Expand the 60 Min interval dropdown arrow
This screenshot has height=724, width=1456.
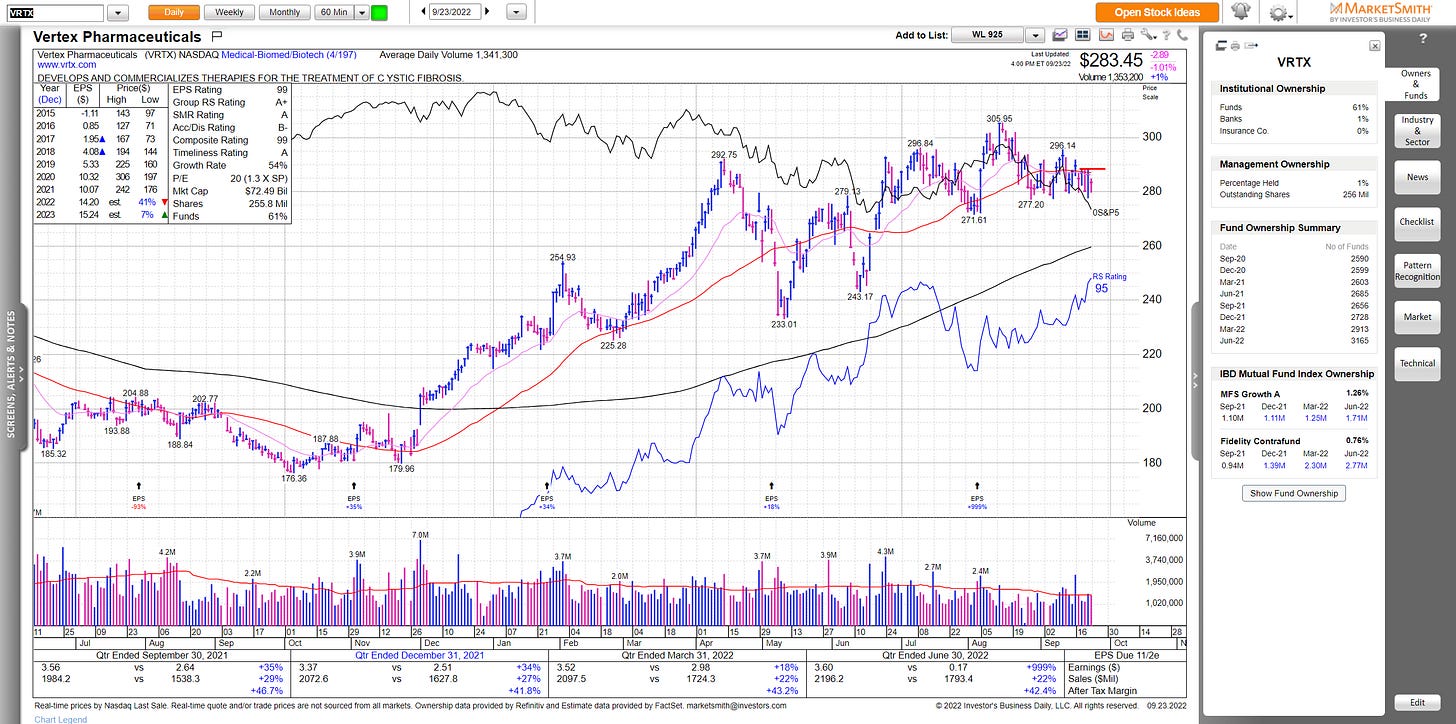coord(360,12)
